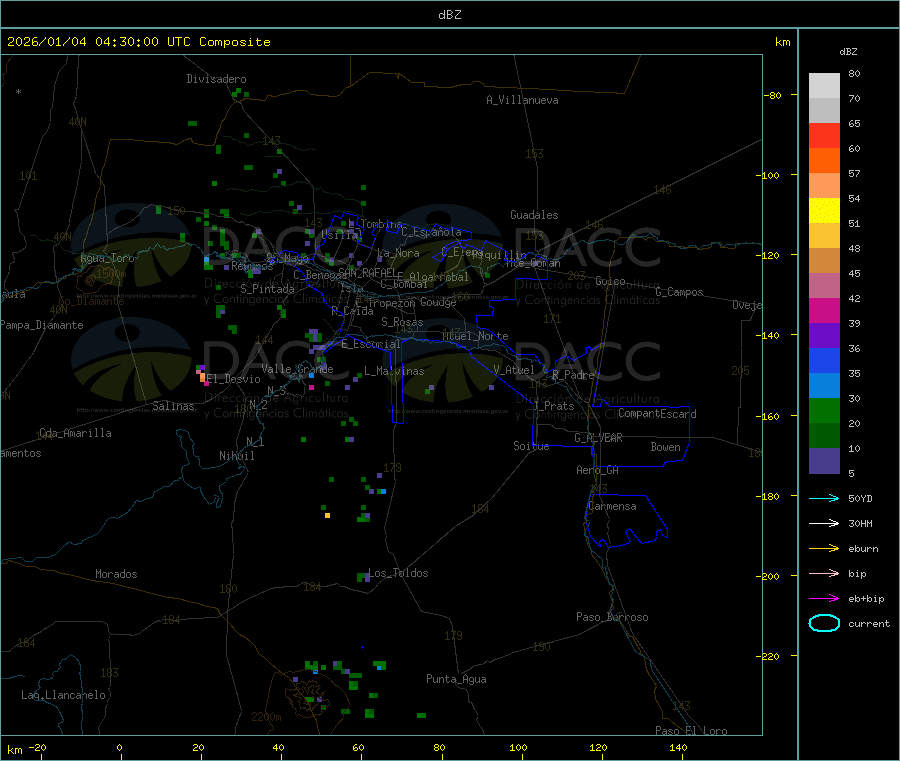Click the bip arrow in legend
900x761 pixels.
point(823,573)
